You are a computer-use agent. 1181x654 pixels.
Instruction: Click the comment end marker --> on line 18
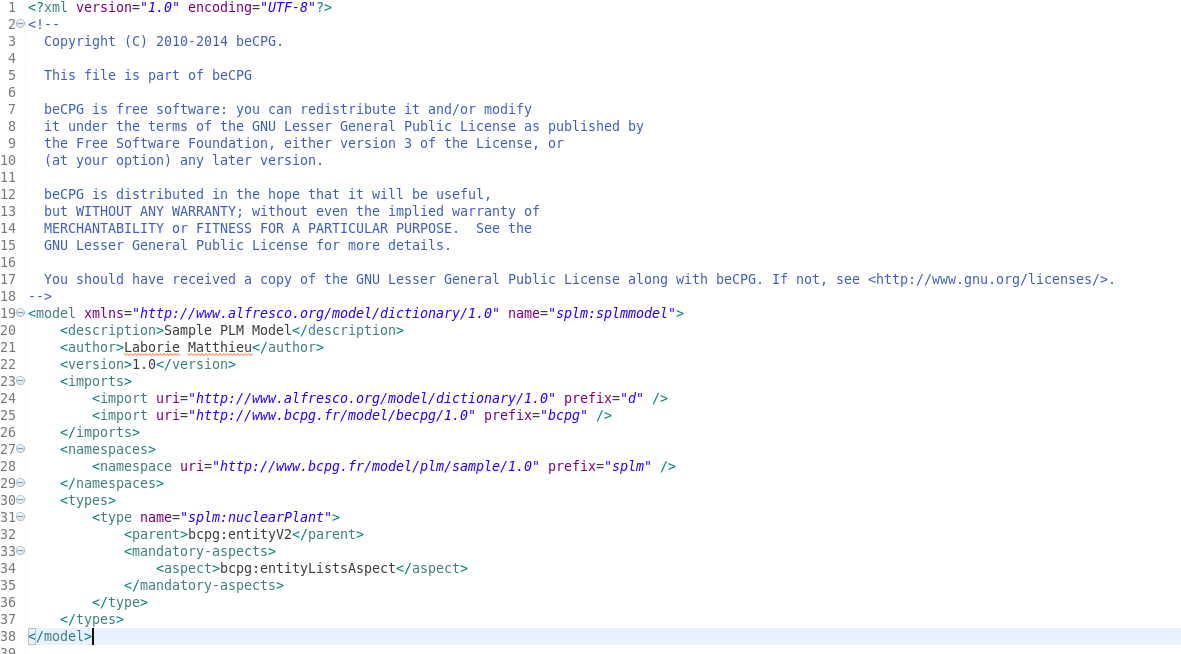40,296
